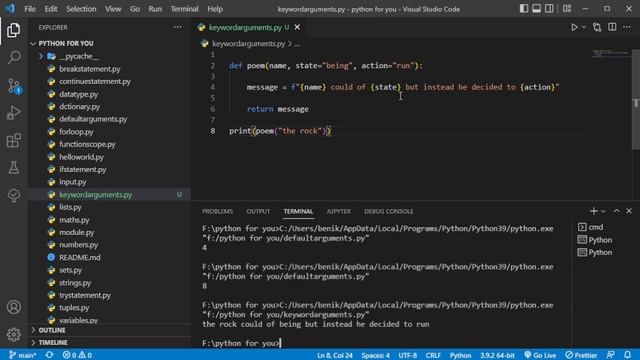
Task: Open editor More Actions ellipsis
Action: 627,27
